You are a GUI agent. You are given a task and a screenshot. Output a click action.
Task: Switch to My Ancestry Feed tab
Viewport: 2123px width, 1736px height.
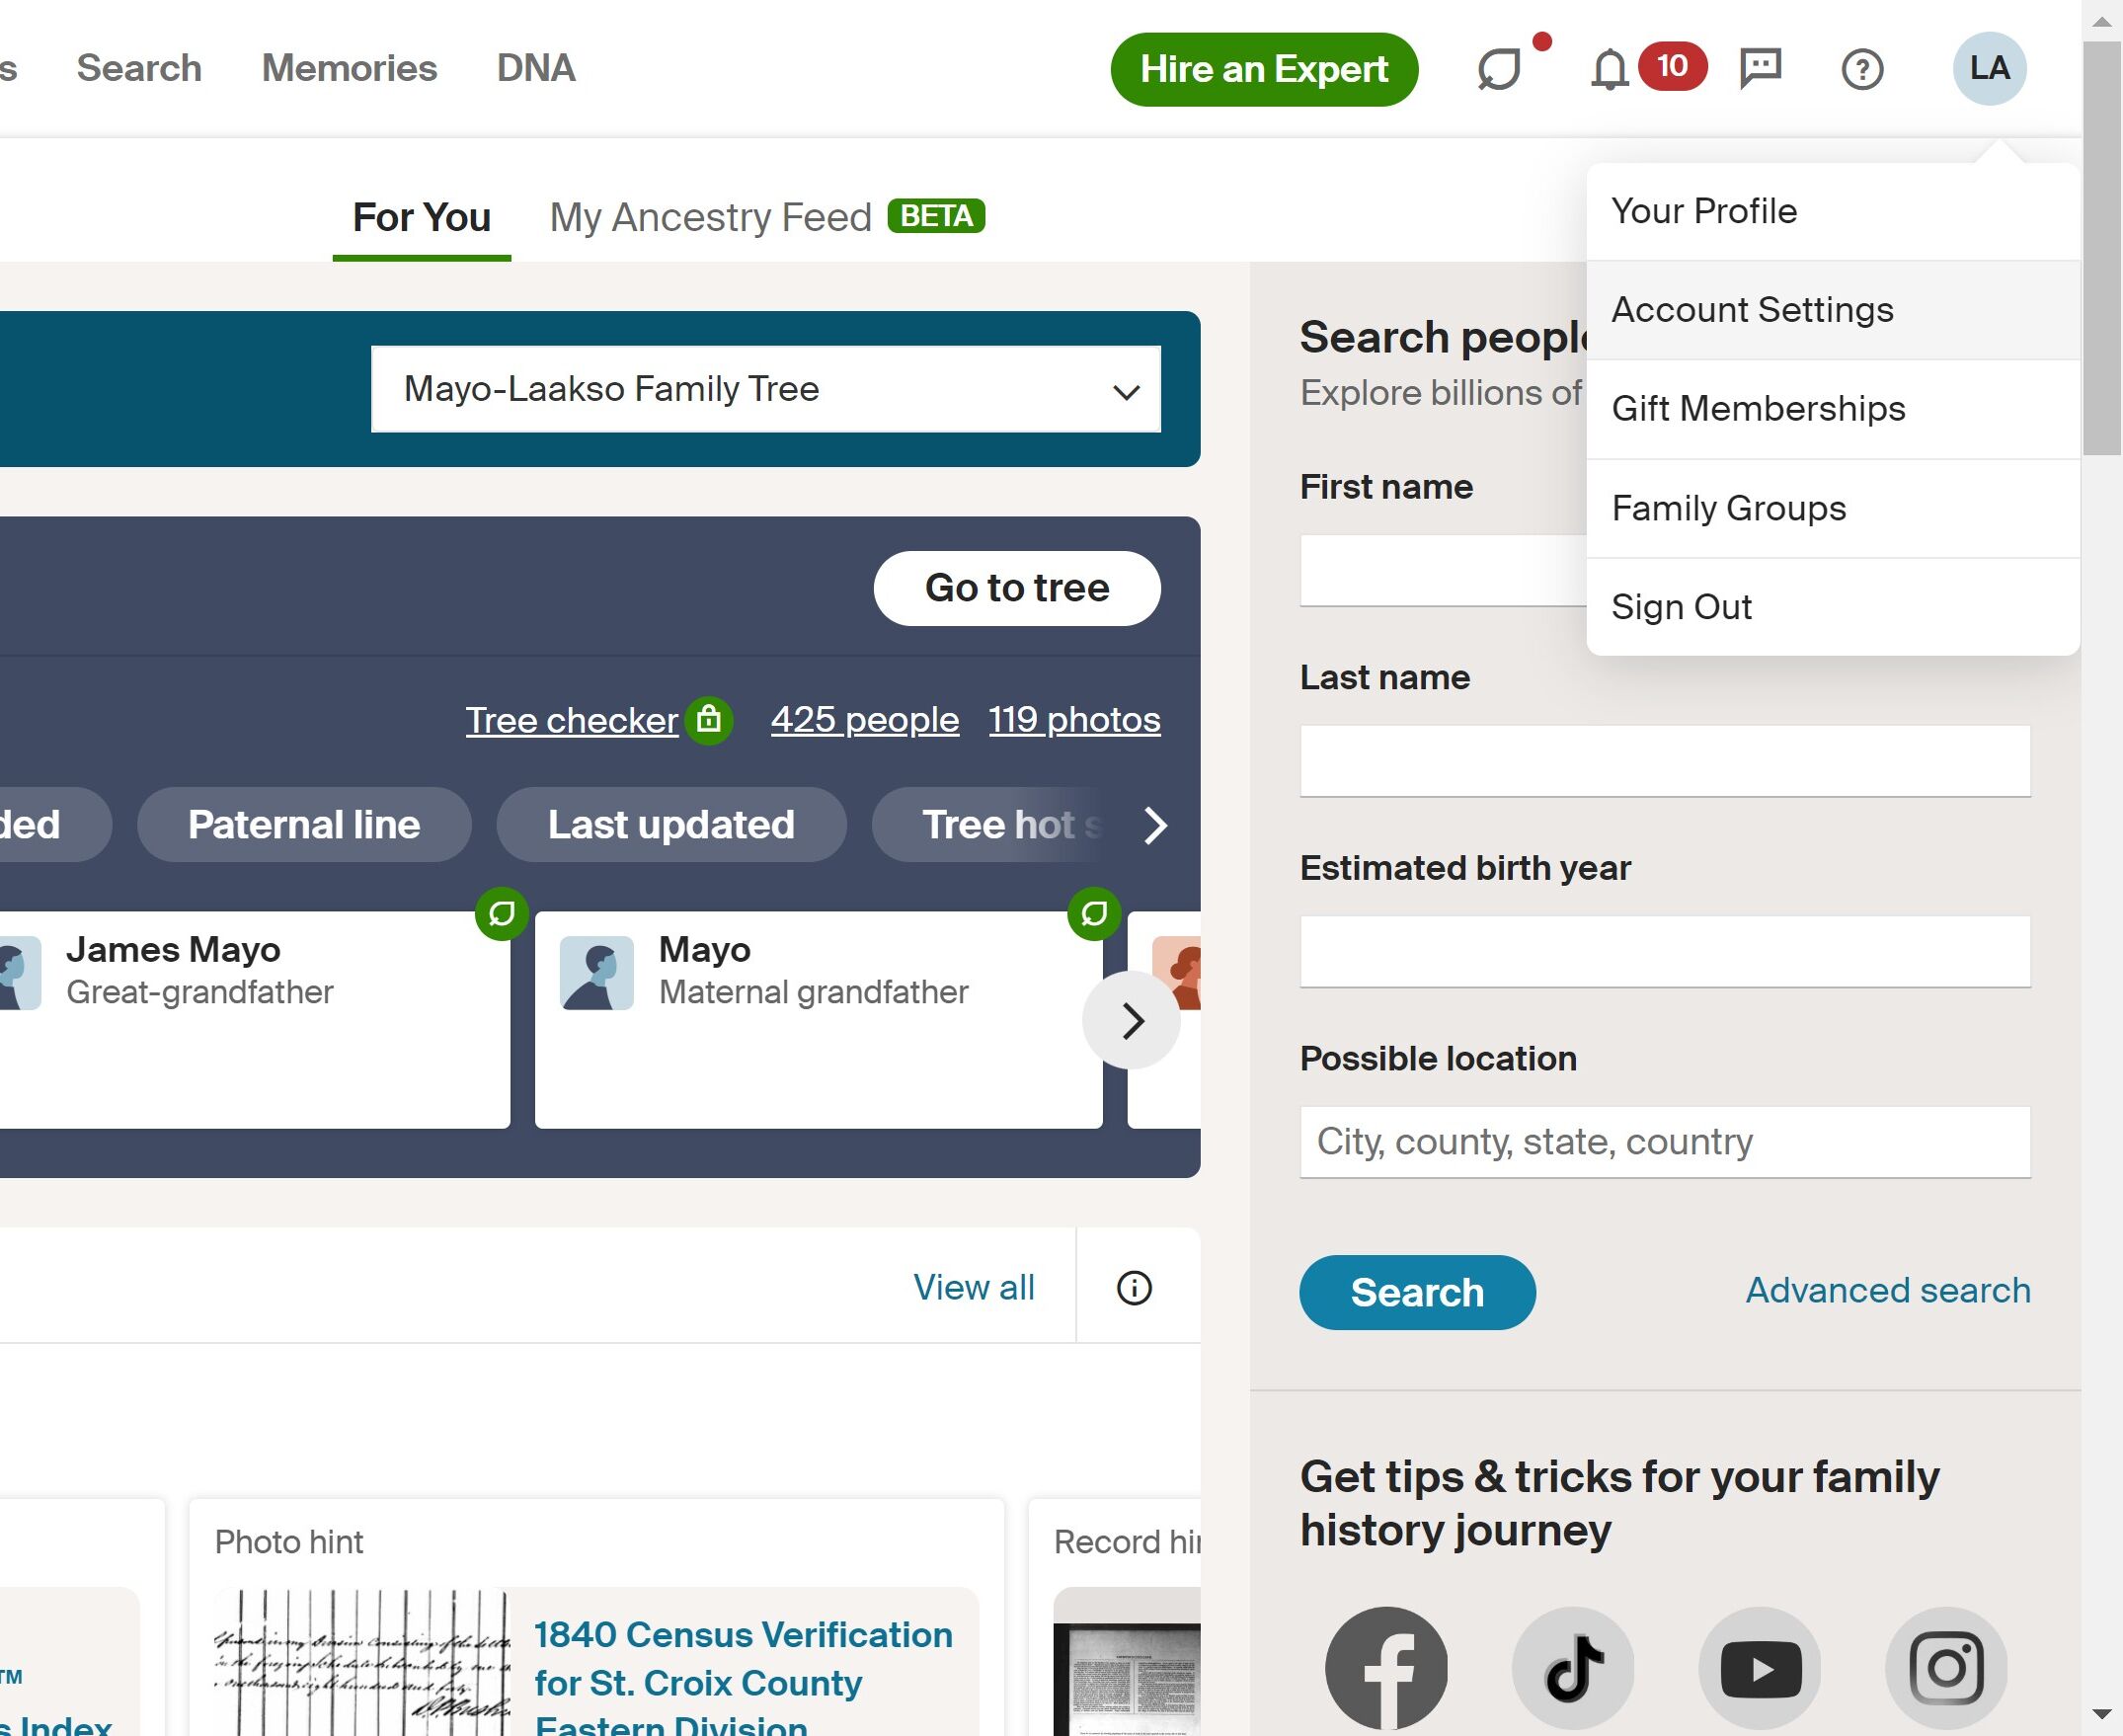click(710, 217)
